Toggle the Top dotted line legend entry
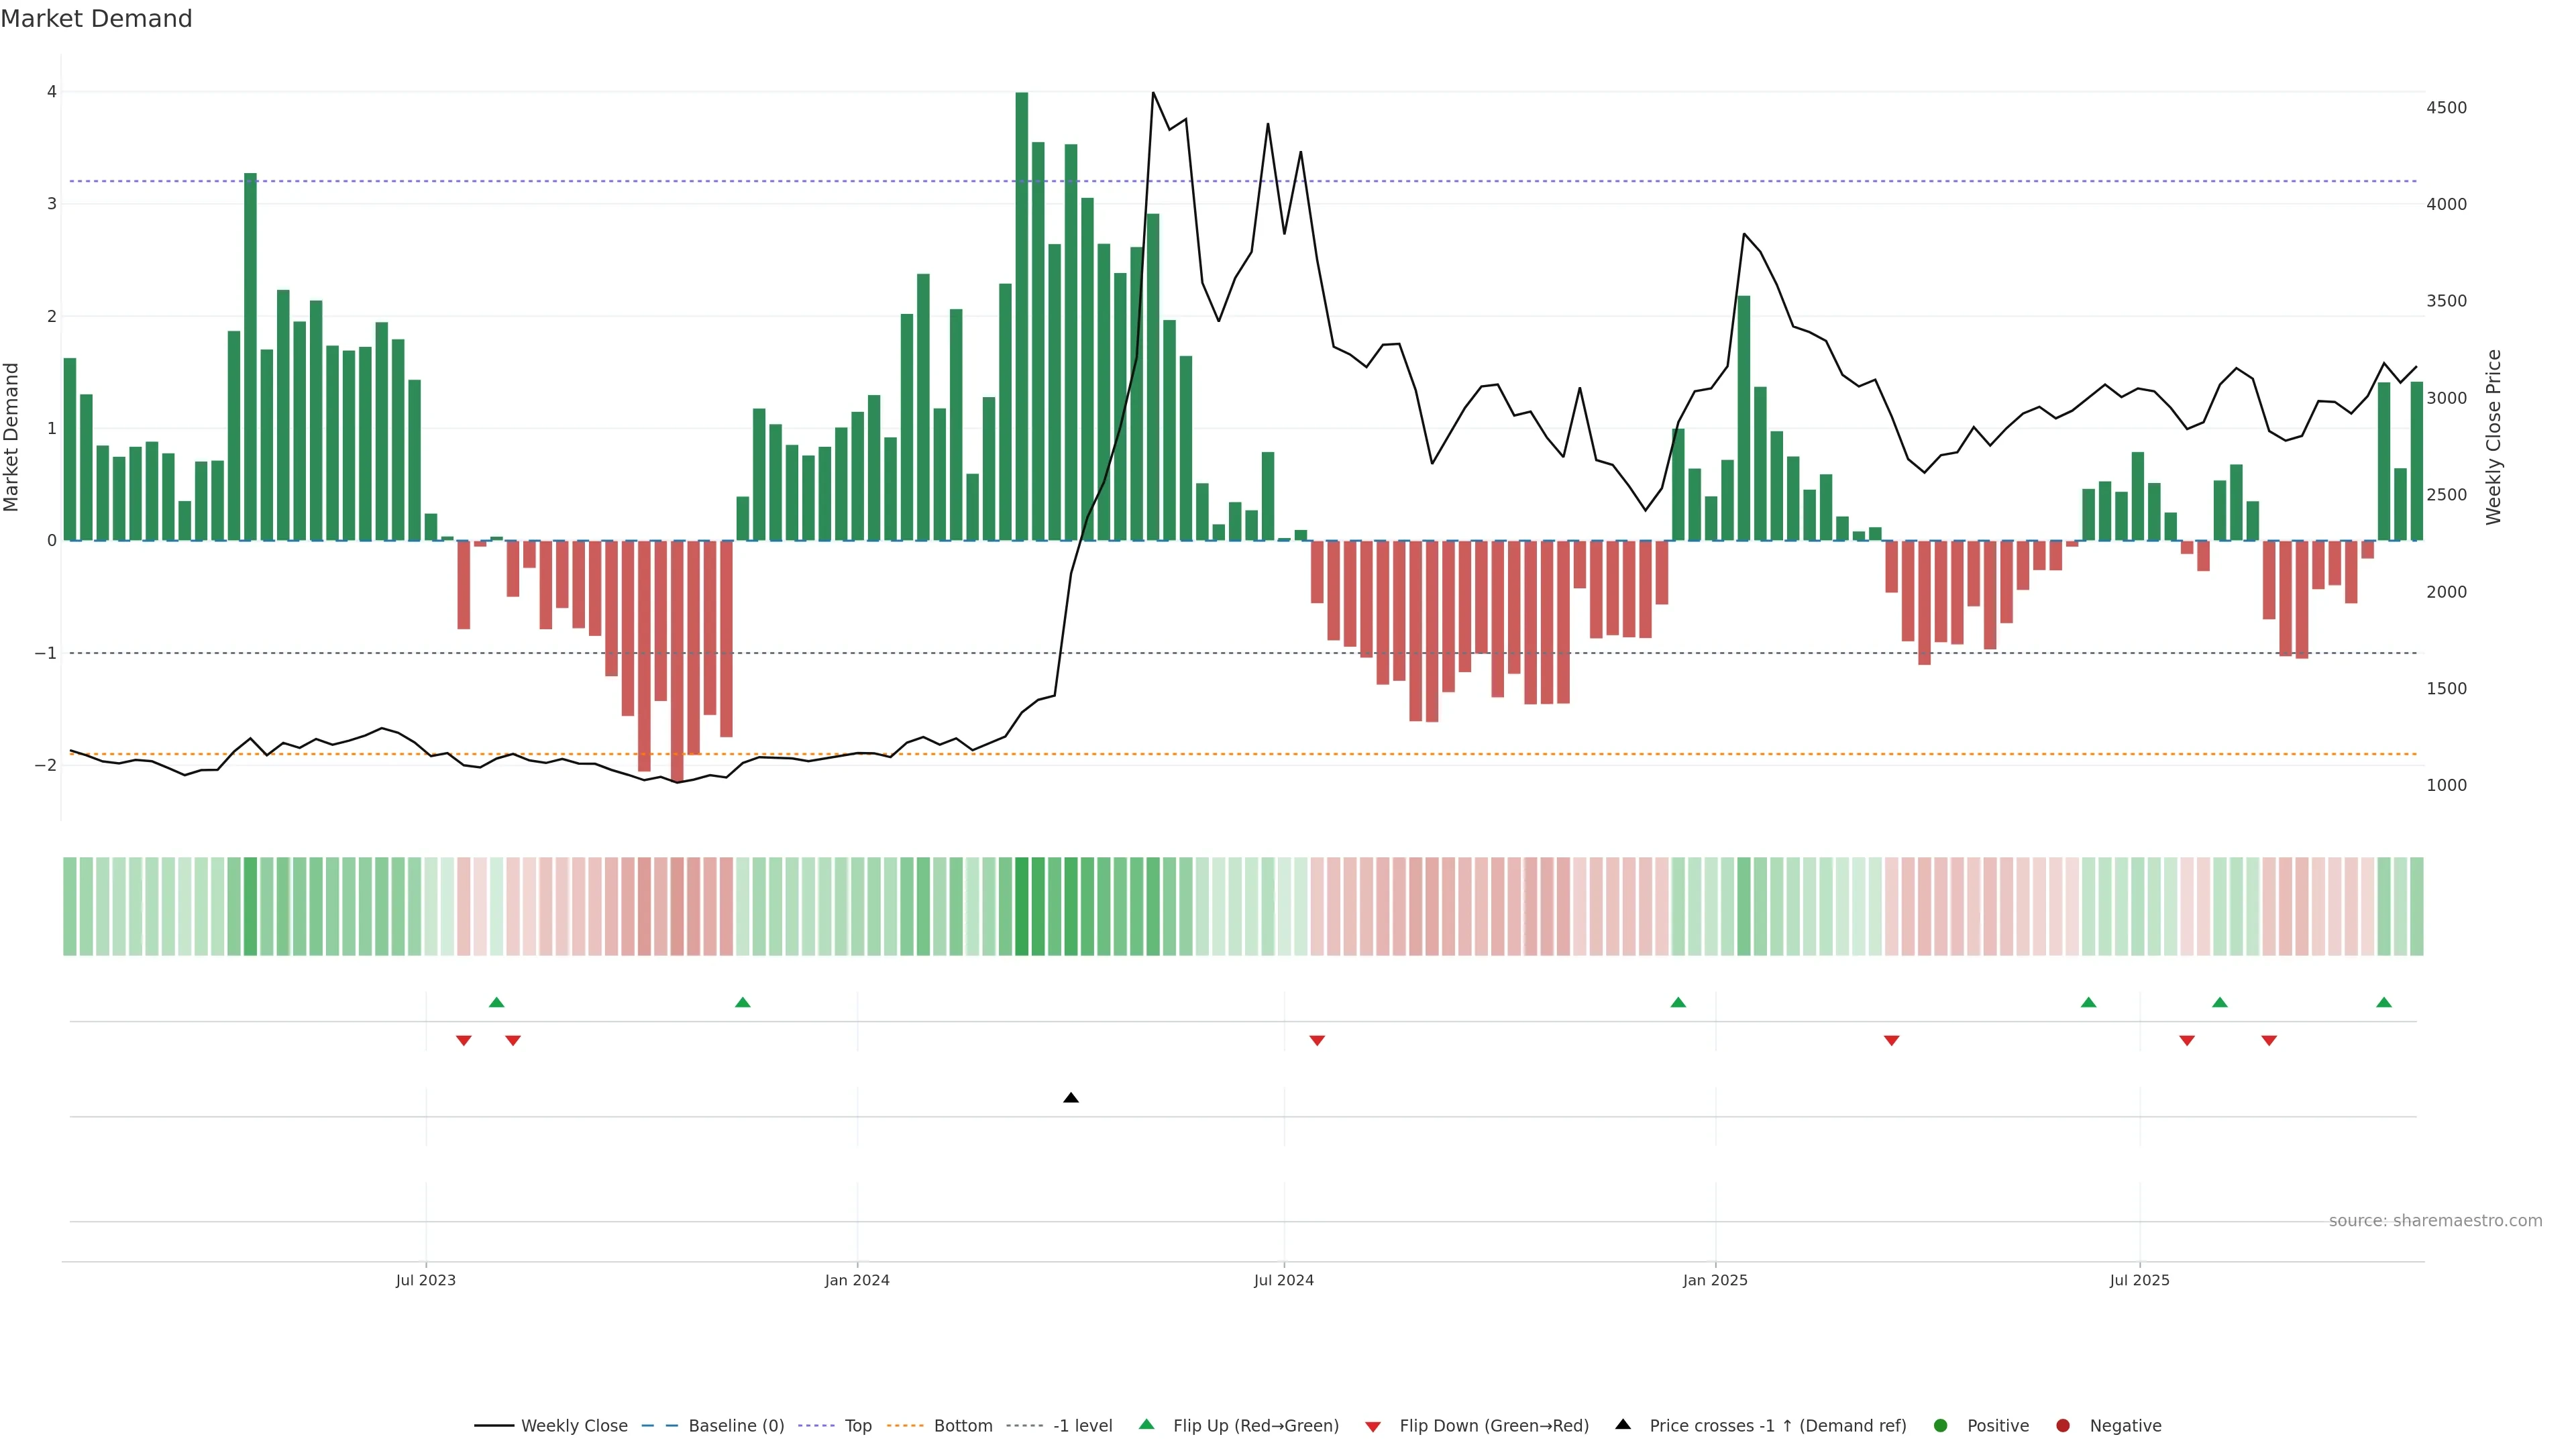Viewport: 2576px width, 1449px height. pos(857,1426)
